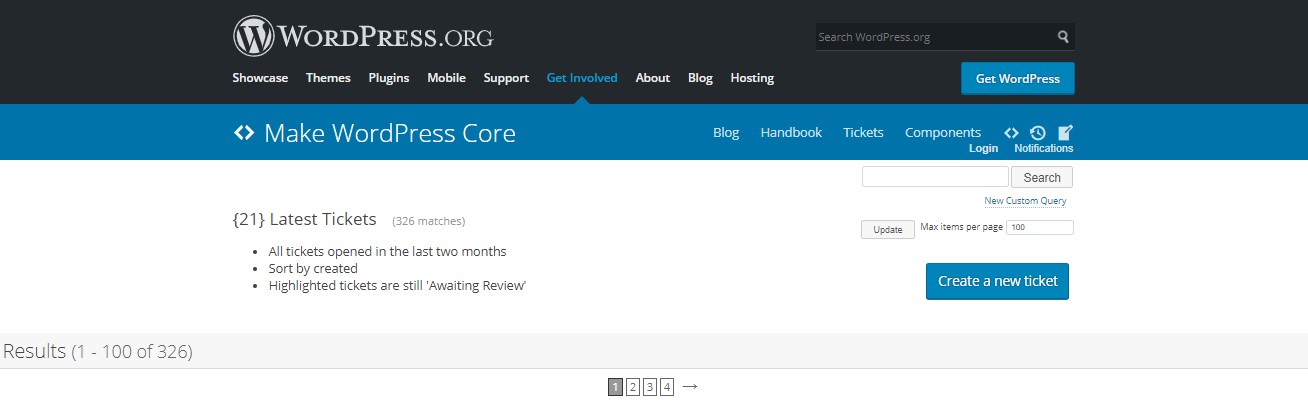Open the About menu item
Screen dimensions: 1308x417
point(652,78)
